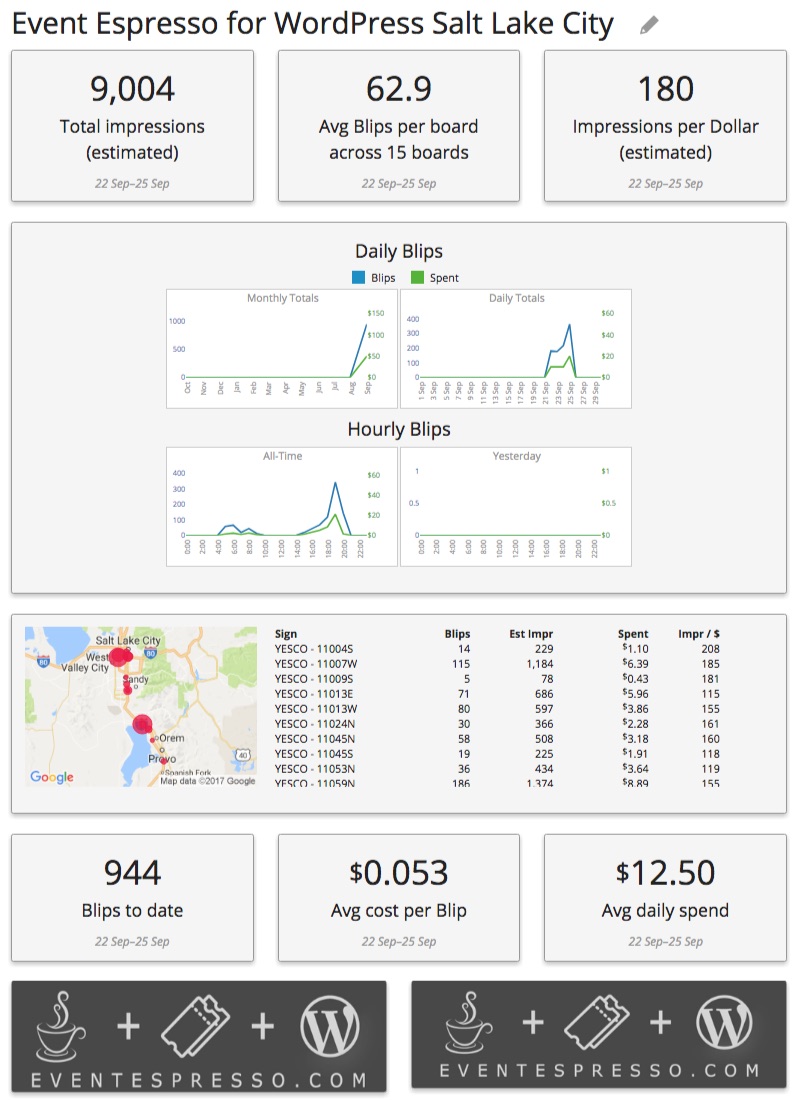The width and height of the screenshot is (793, 1100).
Task: Open the Yesterday hourly blips chart
Action: (516, 507)
